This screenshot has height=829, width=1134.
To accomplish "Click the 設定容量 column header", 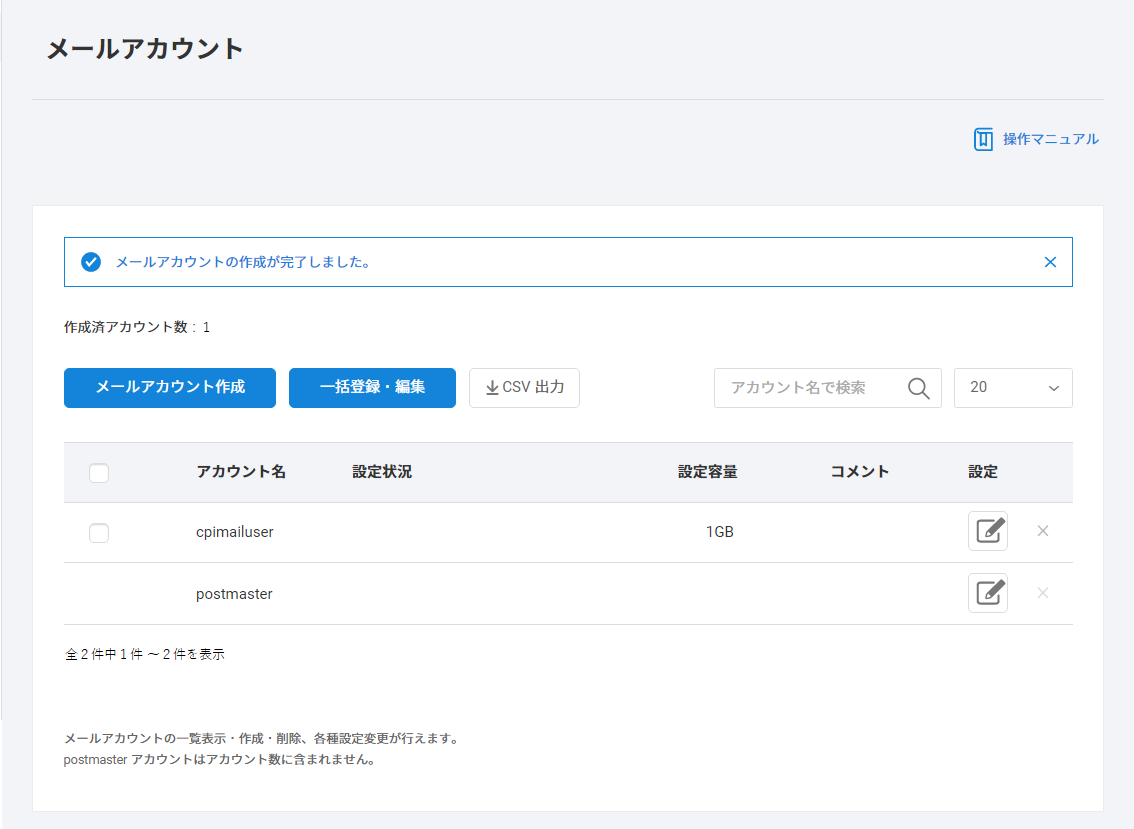I will [x=707, y=472].
